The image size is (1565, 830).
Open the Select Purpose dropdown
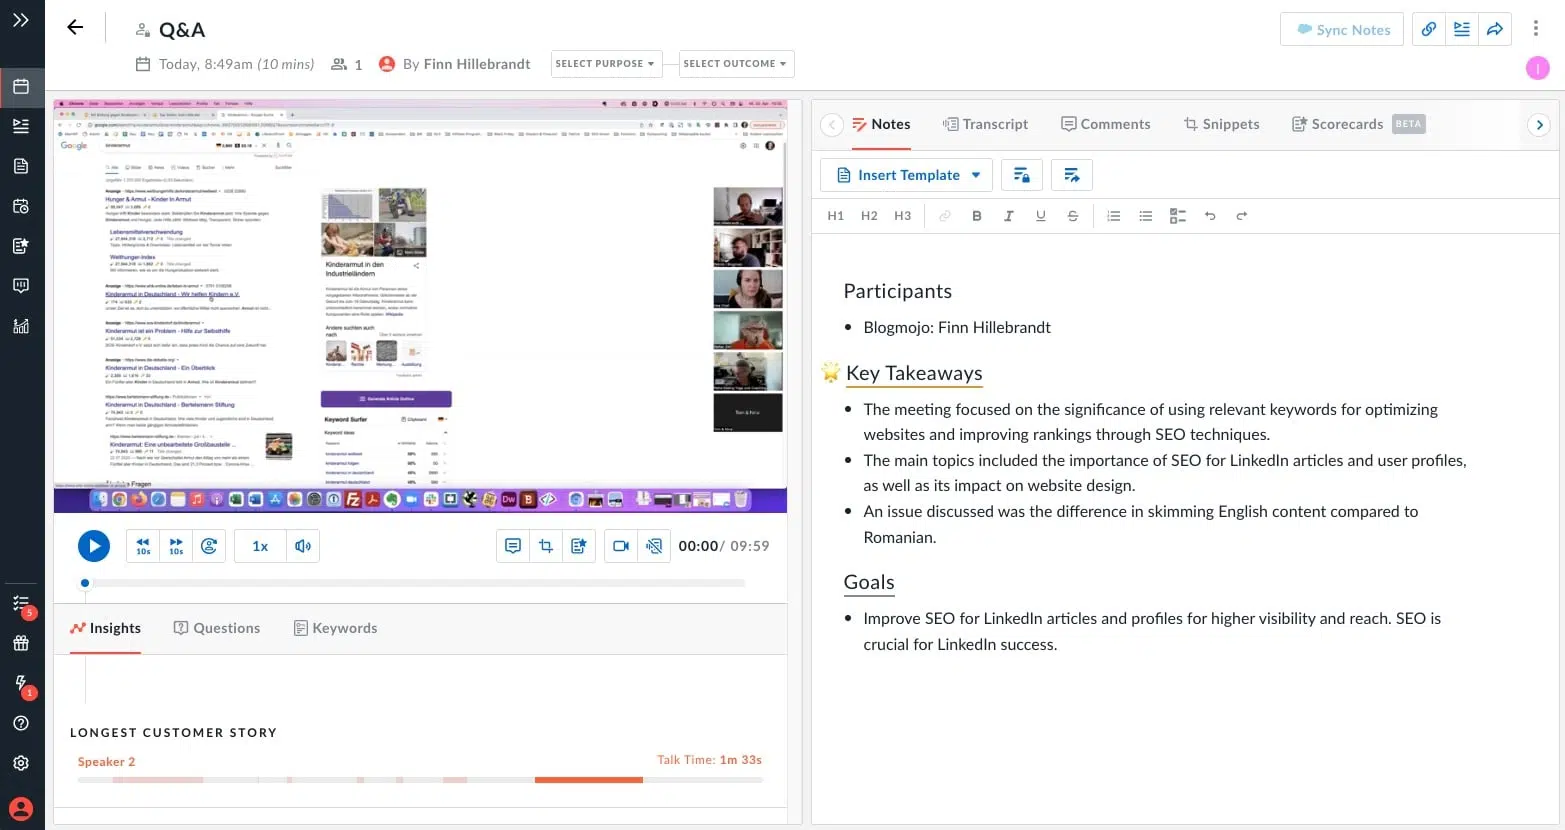605,64
